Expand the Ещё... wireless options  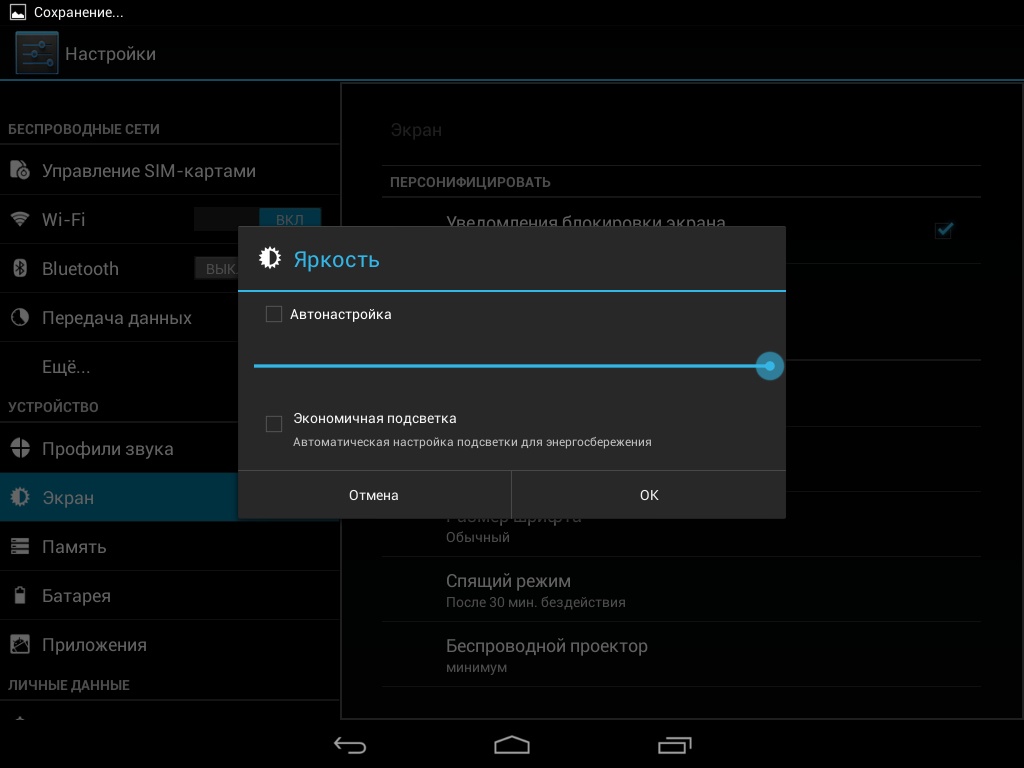[66, 367]
